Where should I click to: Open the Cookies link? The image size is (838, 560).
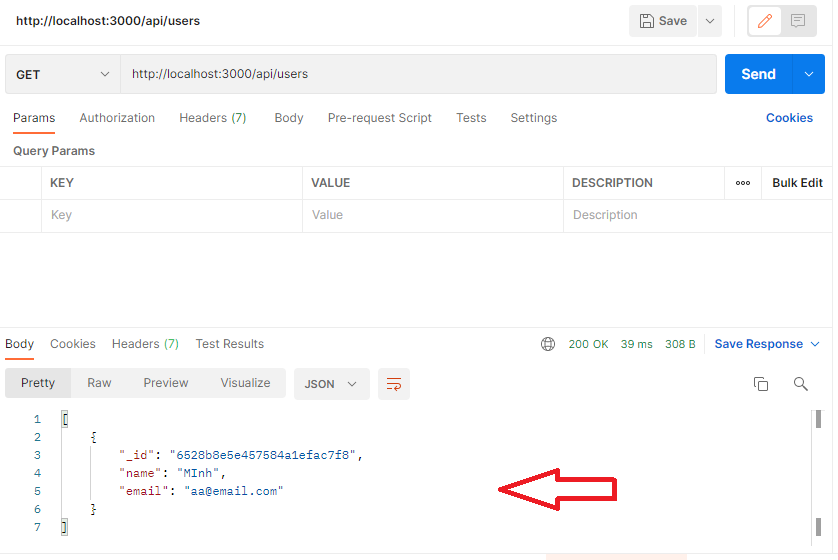pyautogui.click(x=789, y=118)
